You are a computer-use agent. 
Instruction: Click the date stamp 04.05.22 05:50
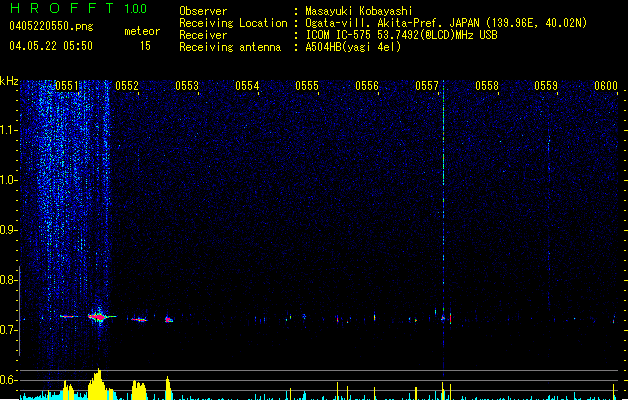(51, 46)
